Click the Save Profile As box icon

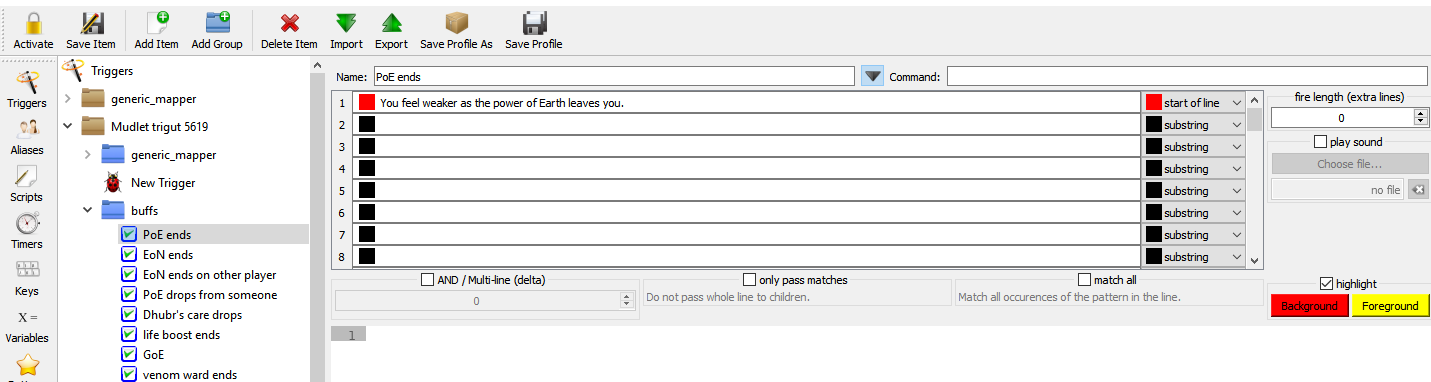[x=456, y=23]
